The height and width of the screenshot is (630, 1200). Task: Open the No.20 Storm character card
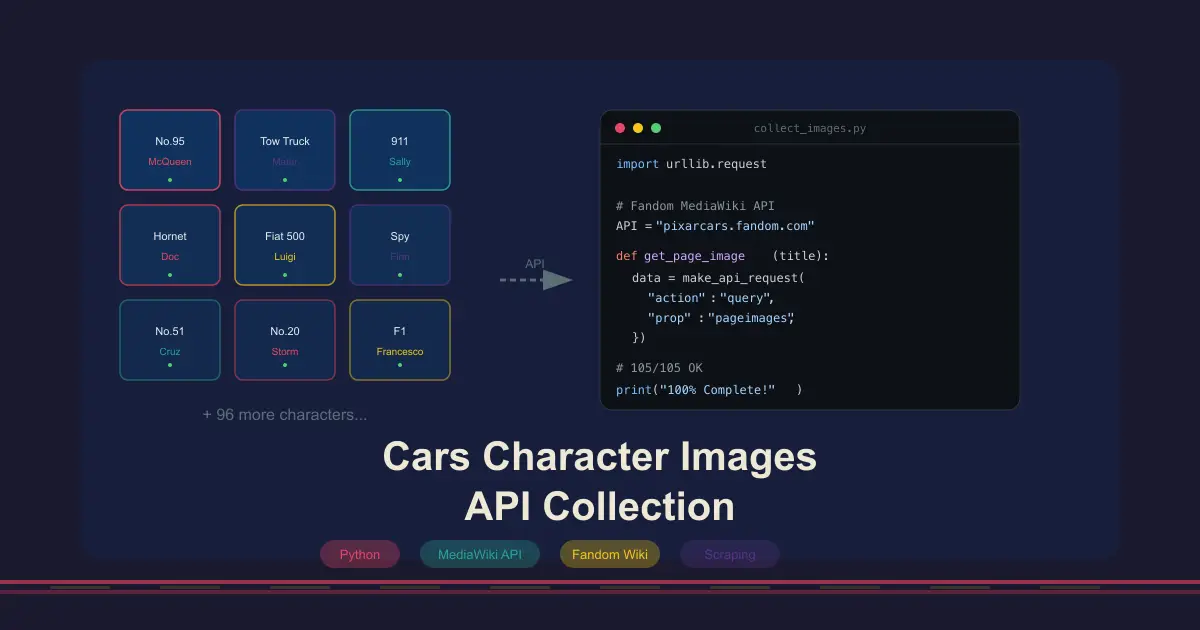[285, 340]
